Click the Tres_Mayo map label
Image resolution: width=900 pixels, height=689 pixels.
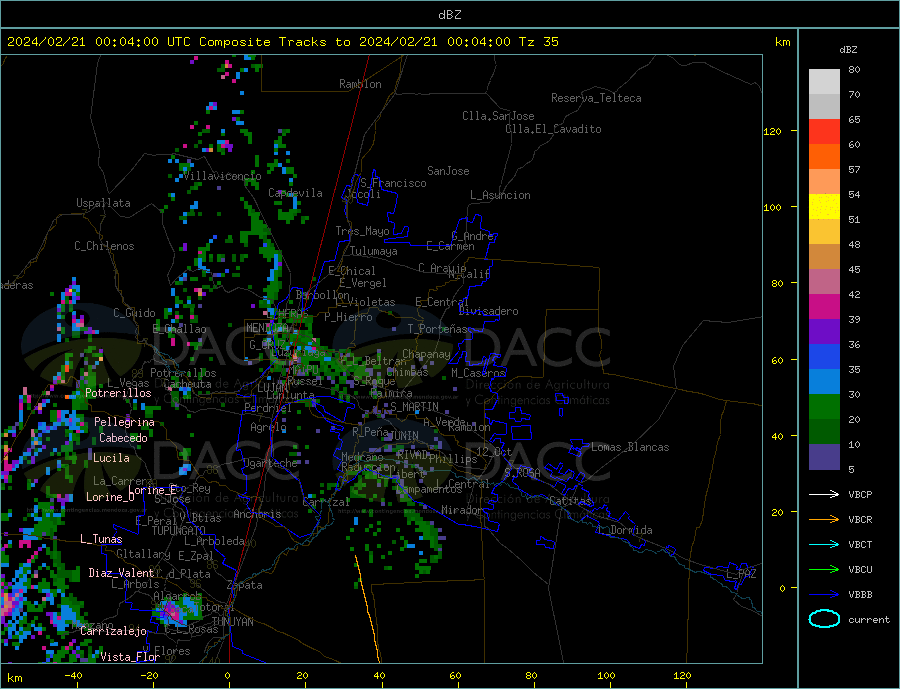(362, 231)
